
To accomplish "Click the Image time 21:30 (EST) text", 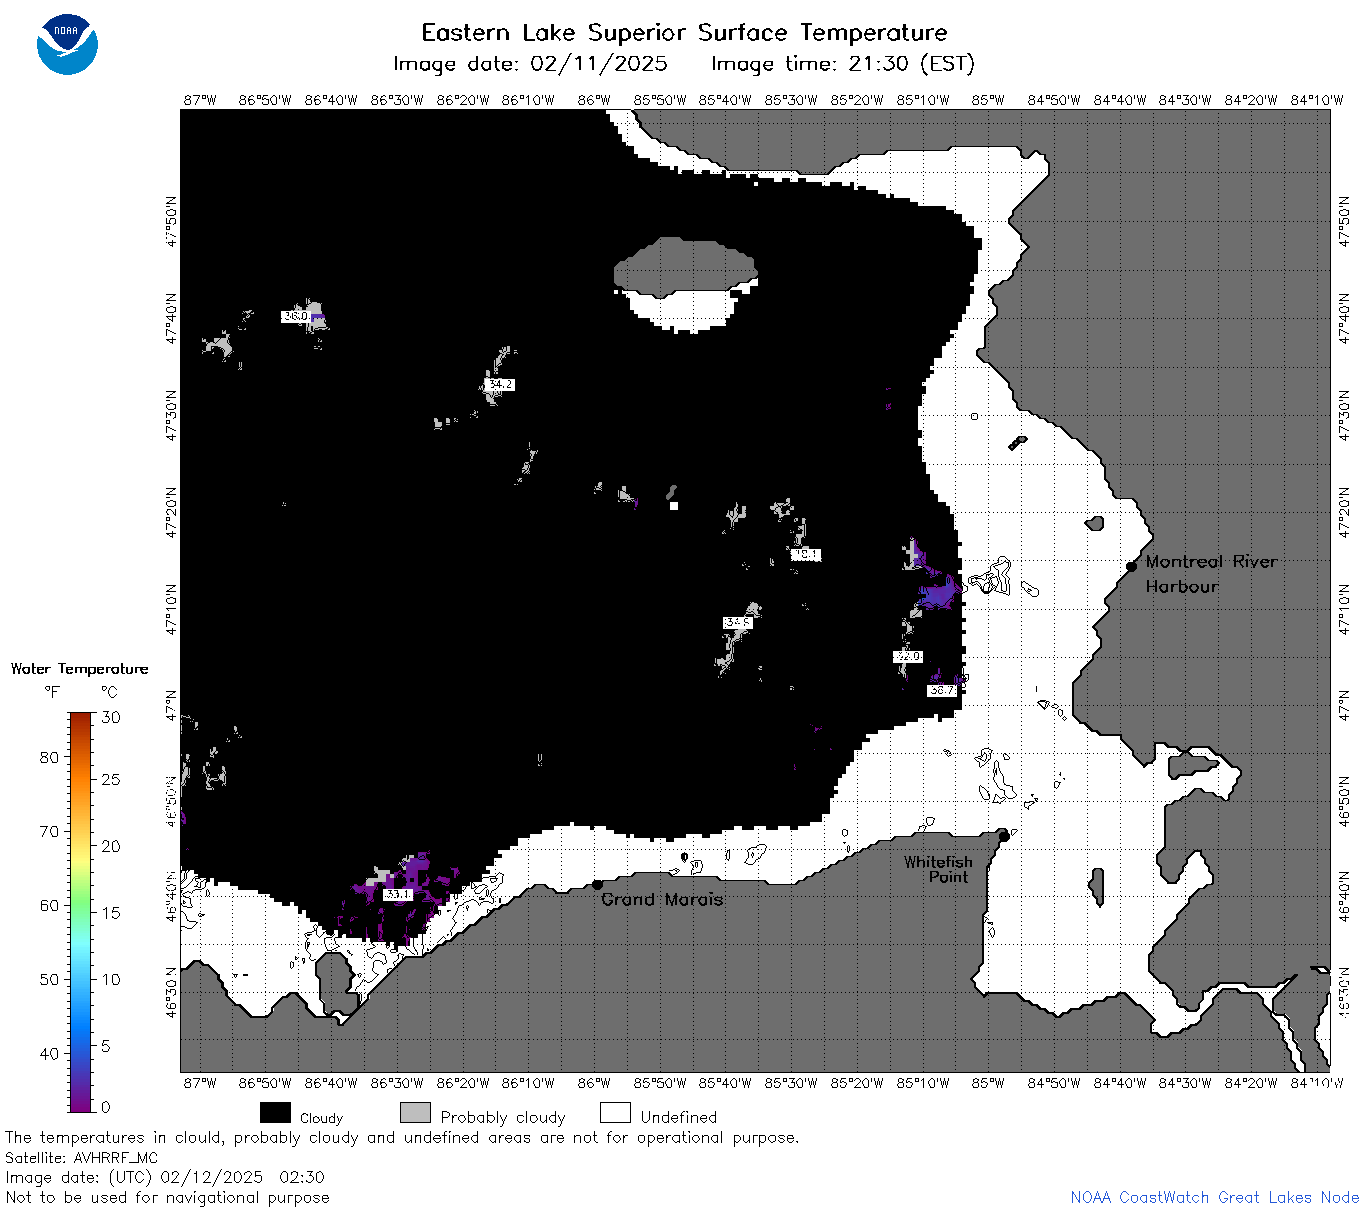I will coord(842,64).
